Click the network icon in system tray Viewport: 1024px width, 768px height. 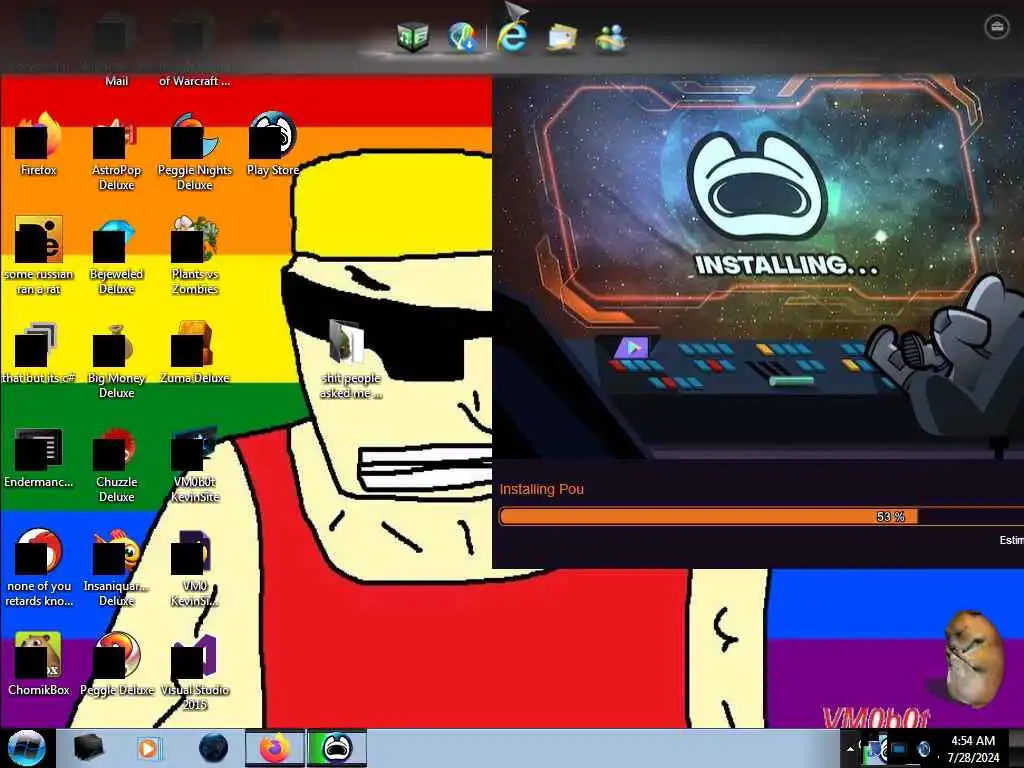pyautogui.click(x=899, y=749)
